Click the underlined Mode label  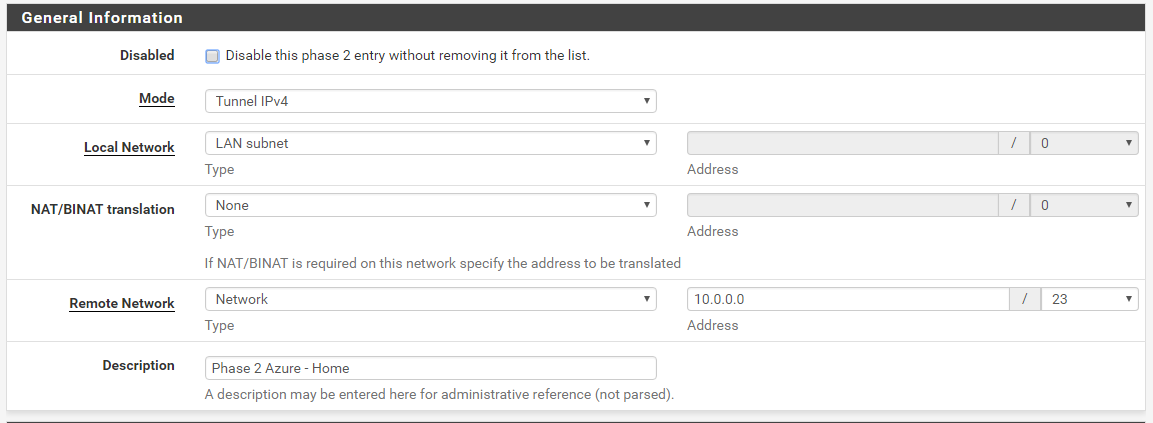pyautogui.click(x=157, y=98)
